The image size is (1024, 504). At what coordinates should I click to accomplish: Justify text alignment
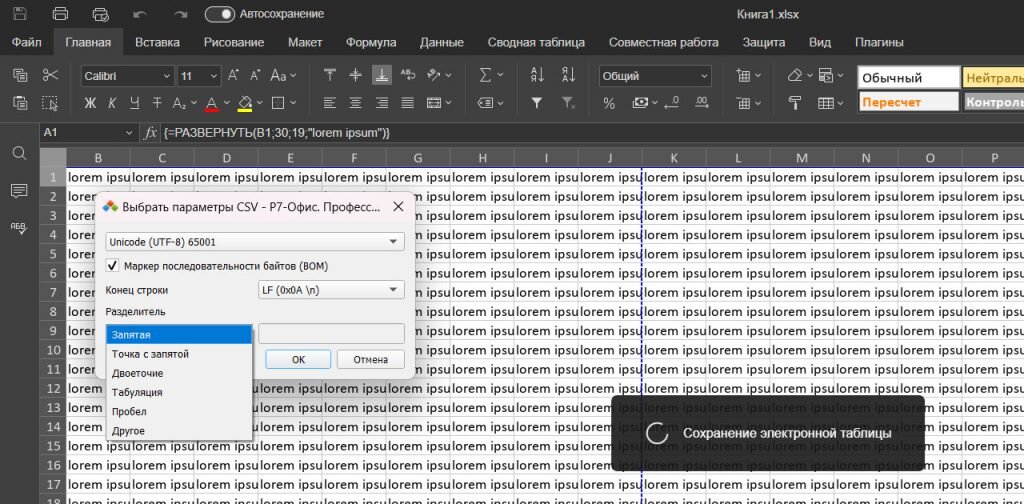tap(408, 103)
